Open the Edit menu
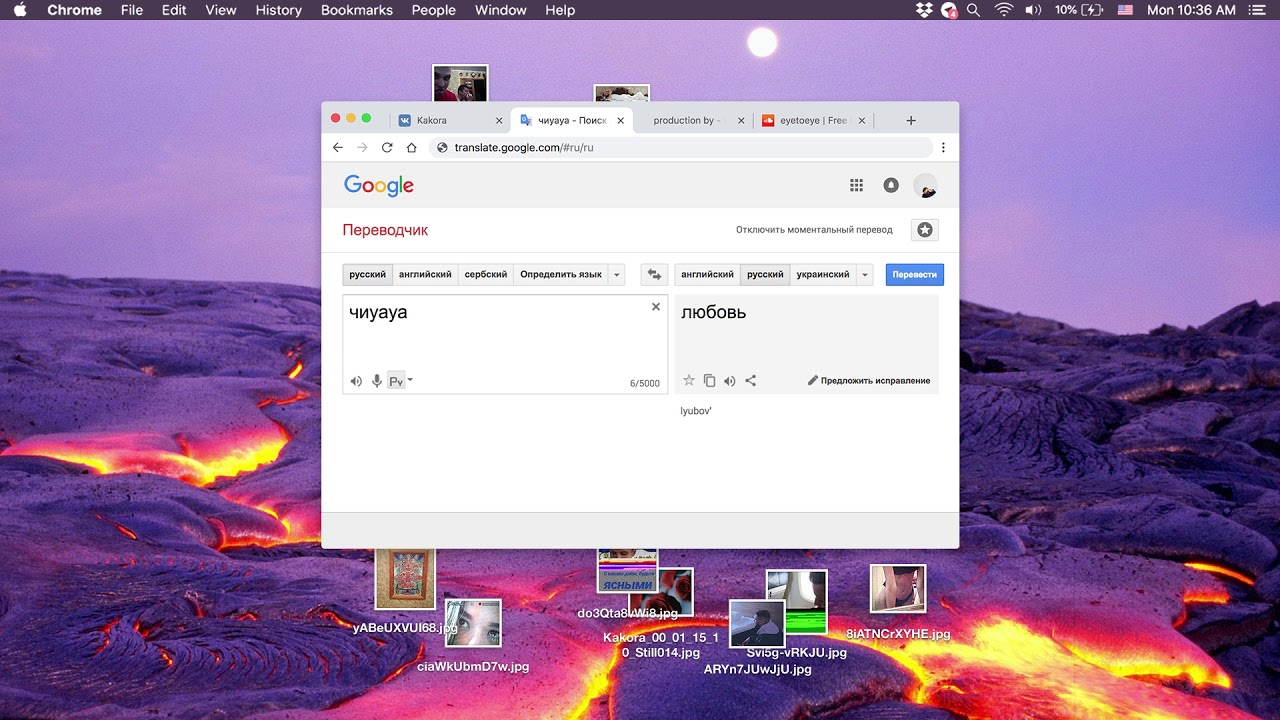This screenshot has height=720, width=1280. (174, 10)
